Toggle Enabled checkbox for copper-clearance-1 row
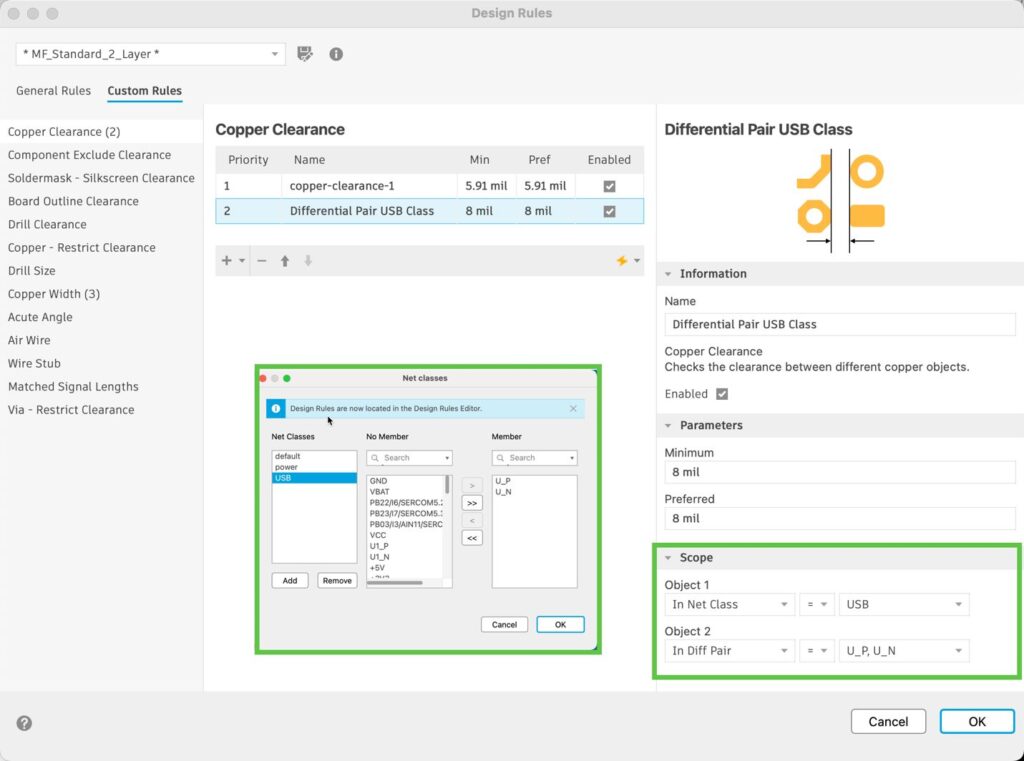 pos(609,186)
